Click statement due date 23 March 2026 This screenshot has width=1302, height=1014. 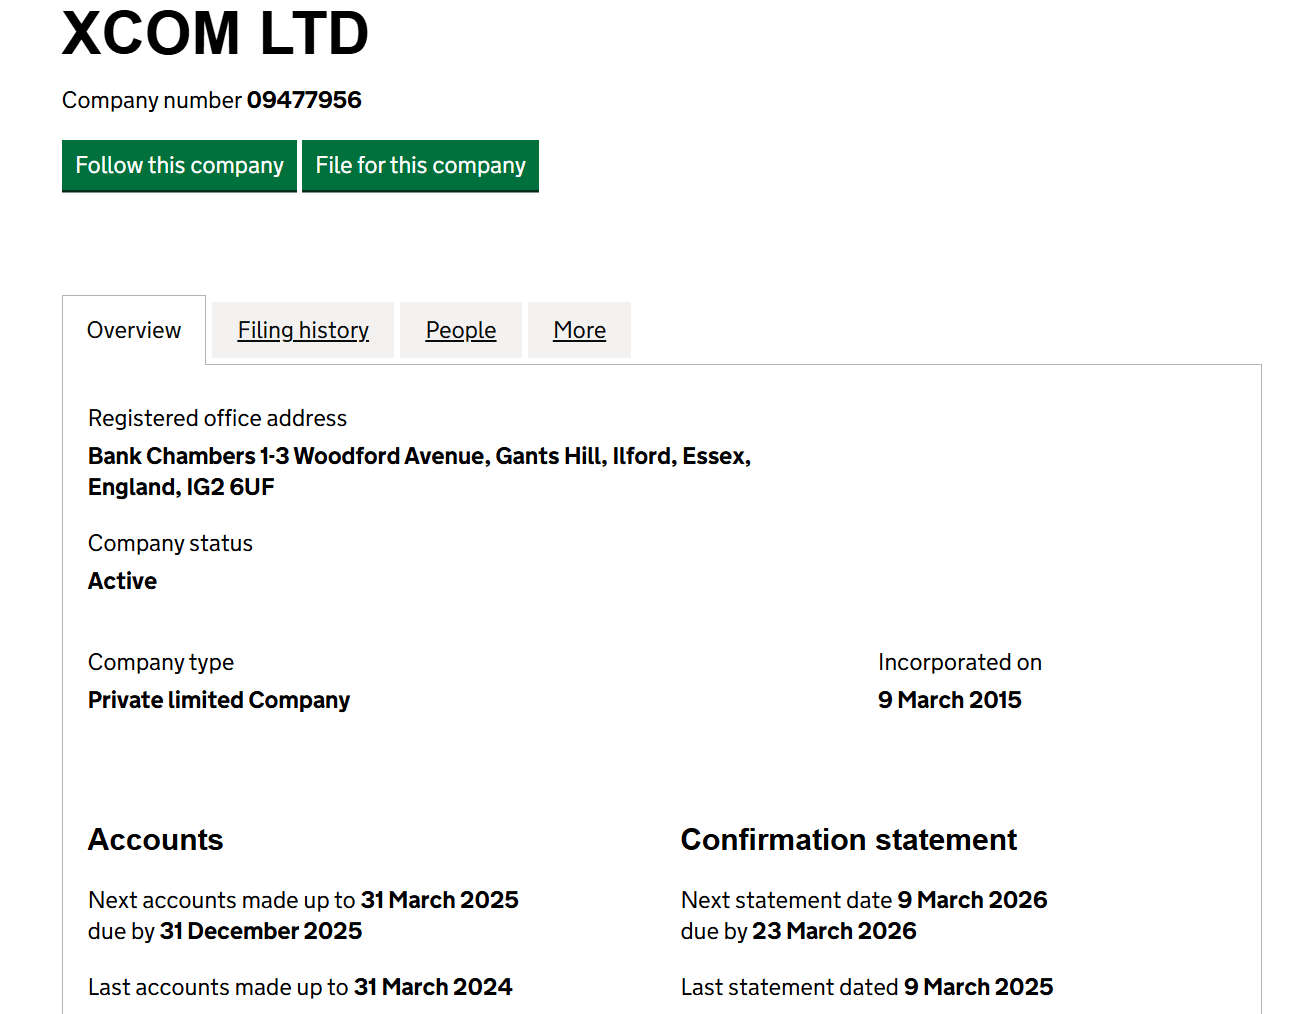click(x=834, y=931)
